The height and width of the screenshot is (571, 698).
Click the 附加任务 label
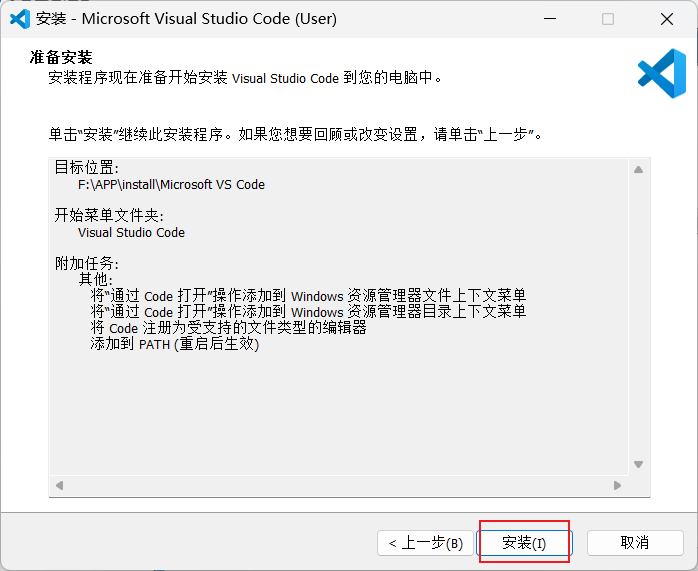coord(87,264)
